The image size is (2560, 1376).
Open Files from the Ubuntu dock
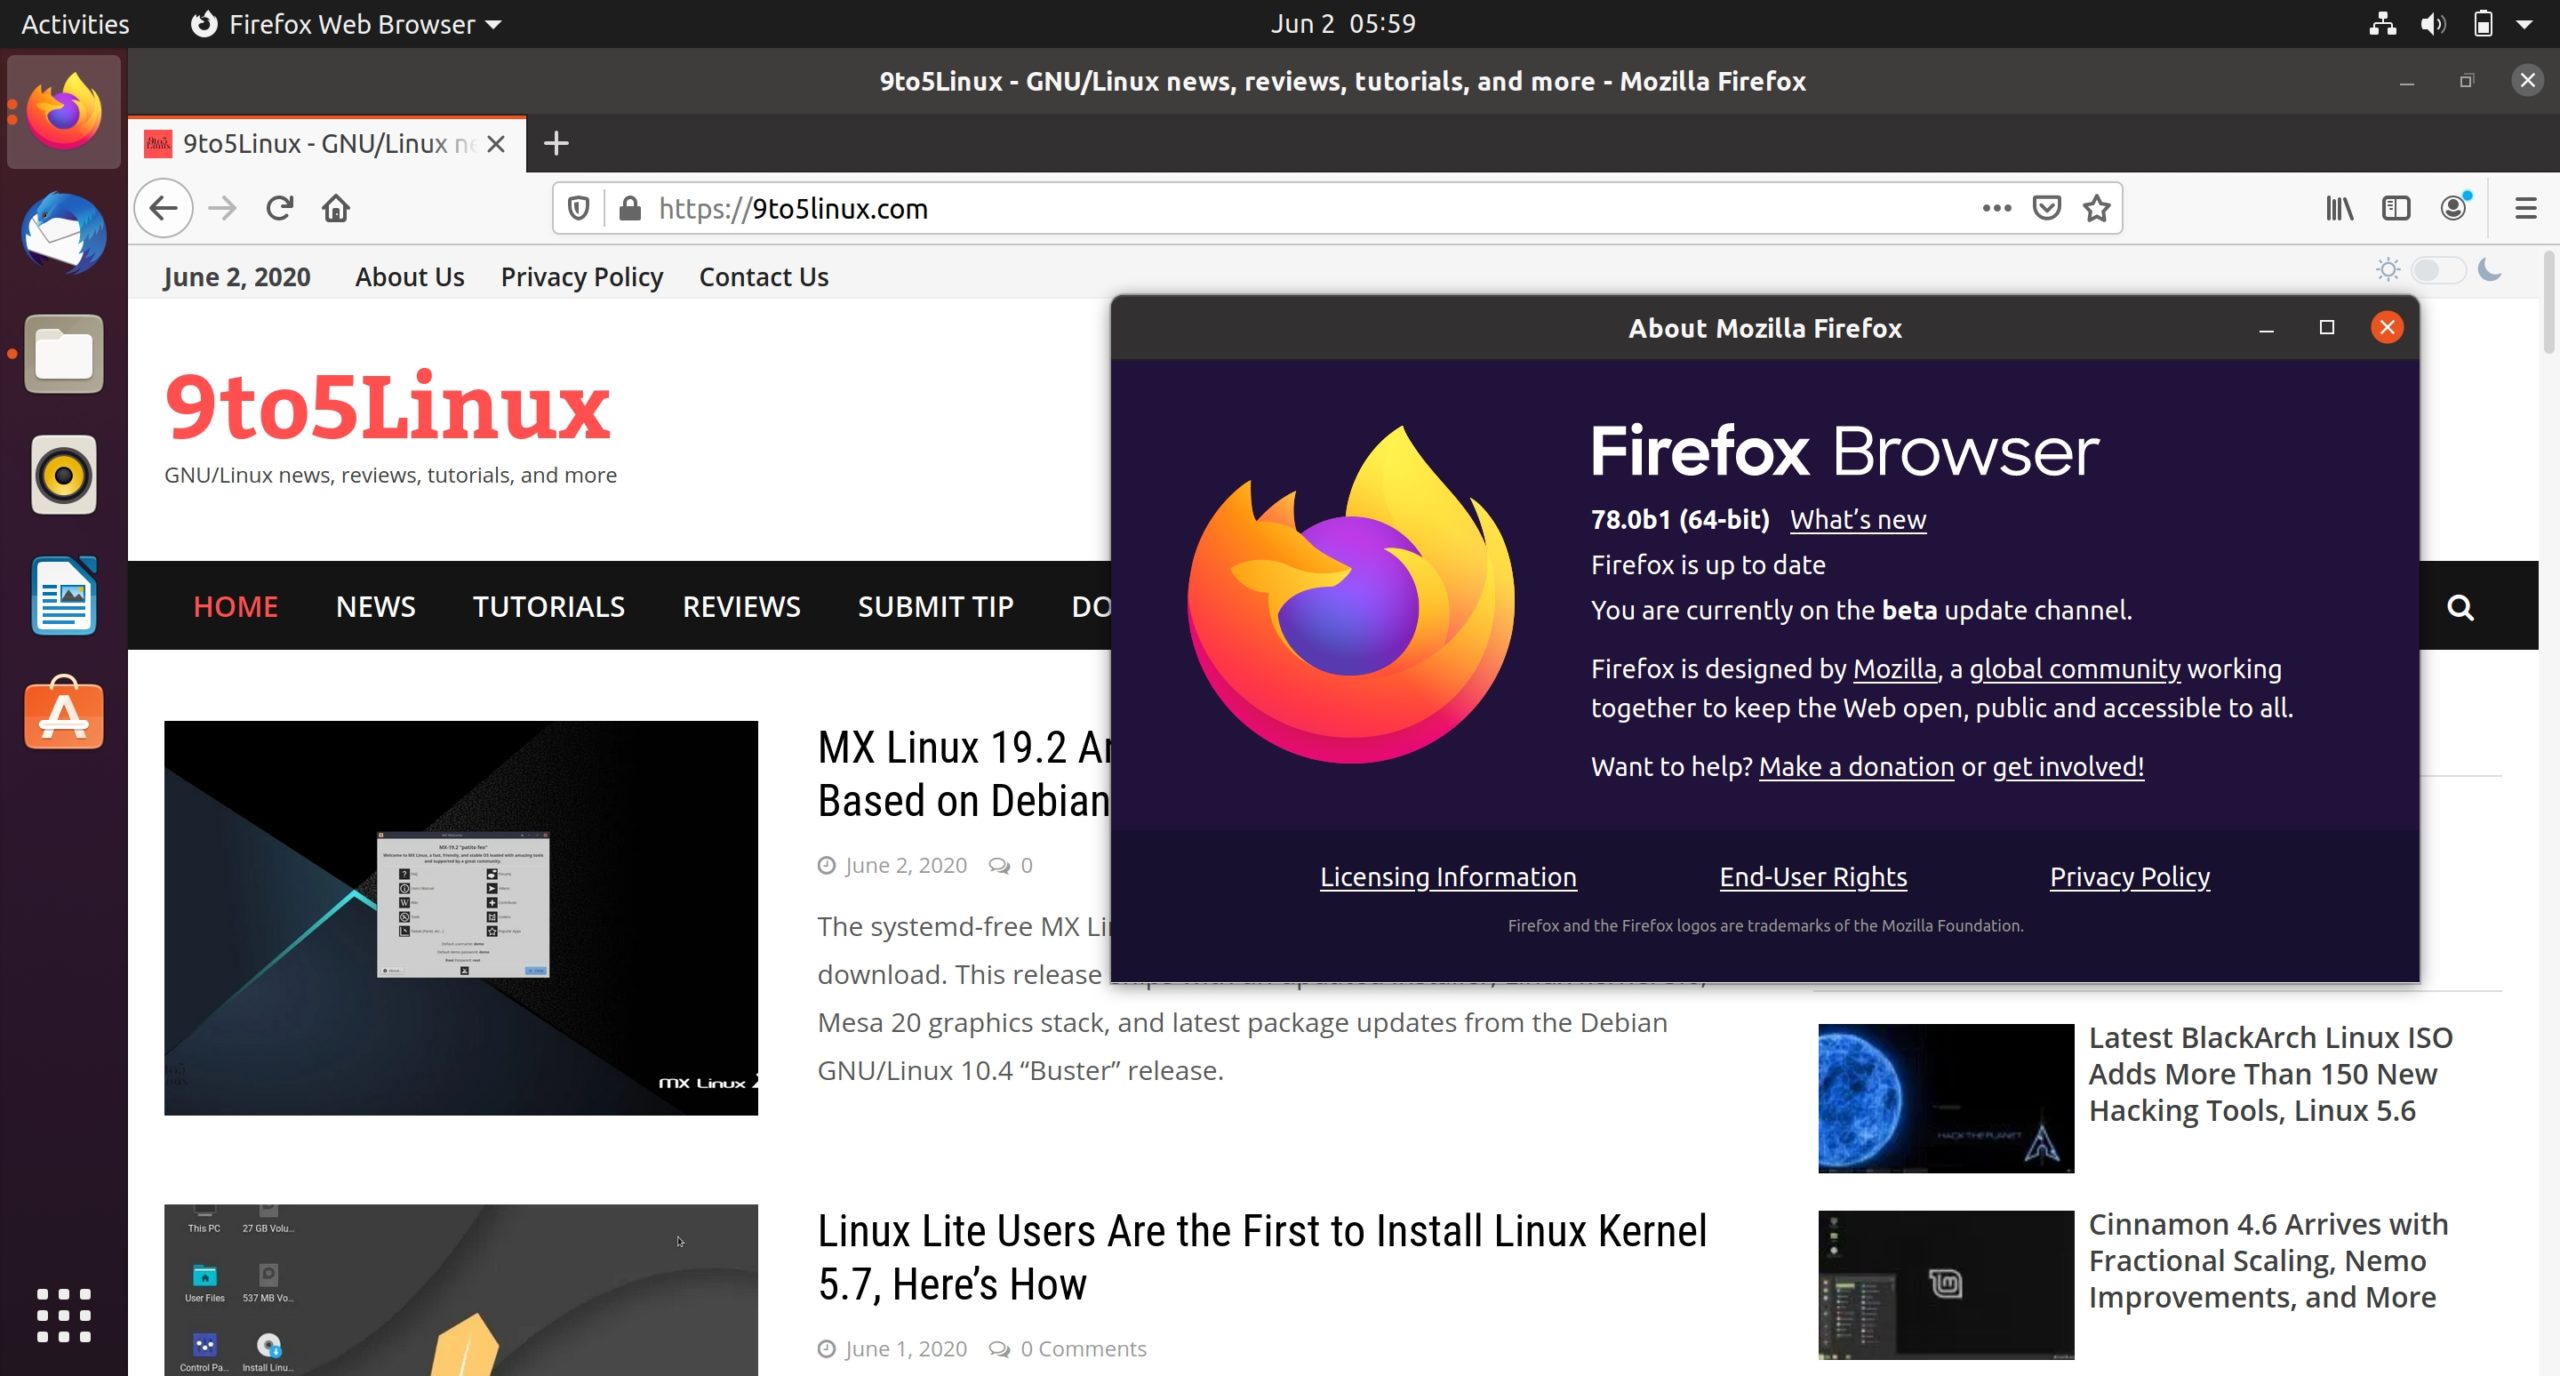(x=64, y=354)
